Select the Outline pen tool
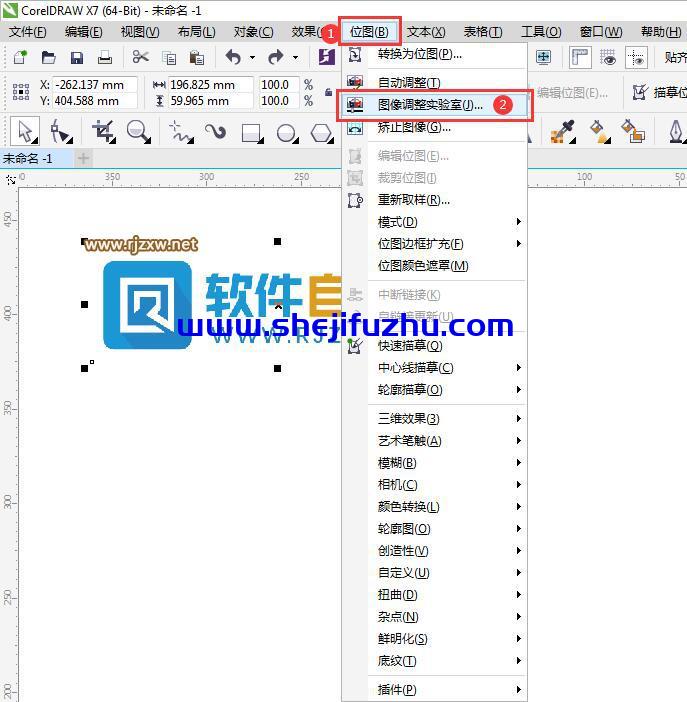The width and height of the screenshot is (687, 702). [x=676, y=132]
